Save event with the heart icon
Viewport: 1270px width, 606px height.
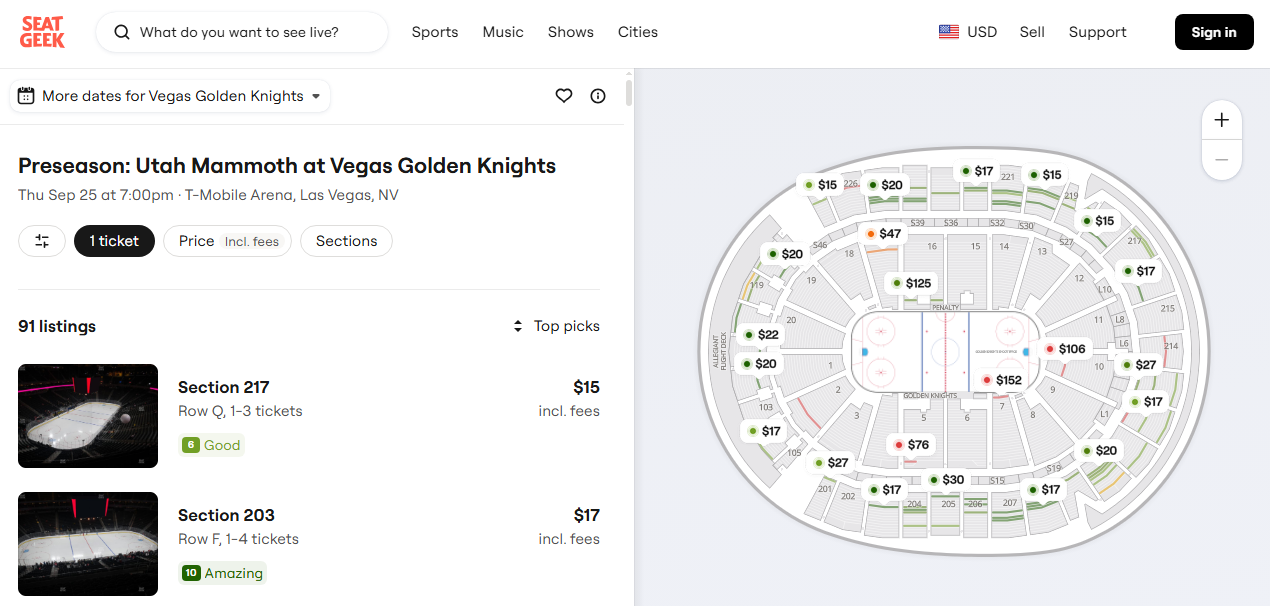pos(564,96)
